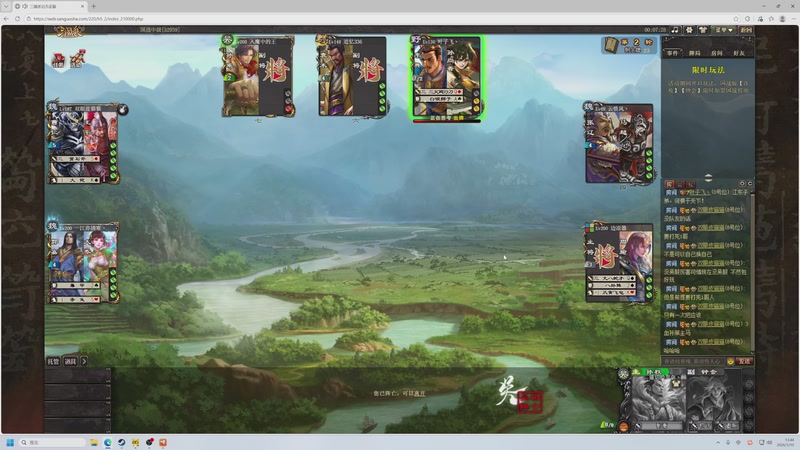Open the shirt skin icon in top bar

click(x=703, y=30)
